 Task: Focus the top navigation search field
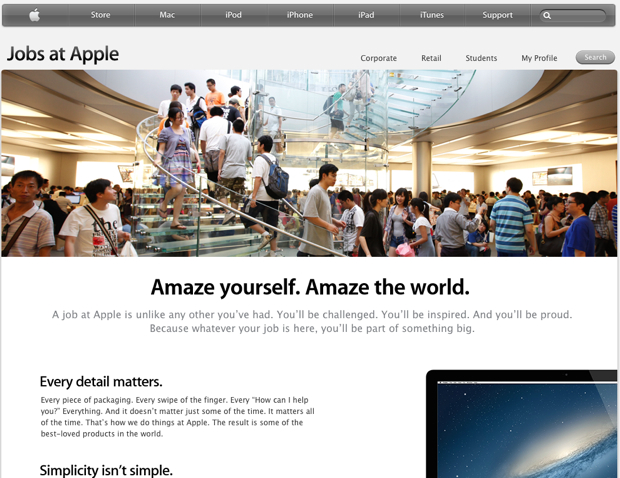pos(573,15)
